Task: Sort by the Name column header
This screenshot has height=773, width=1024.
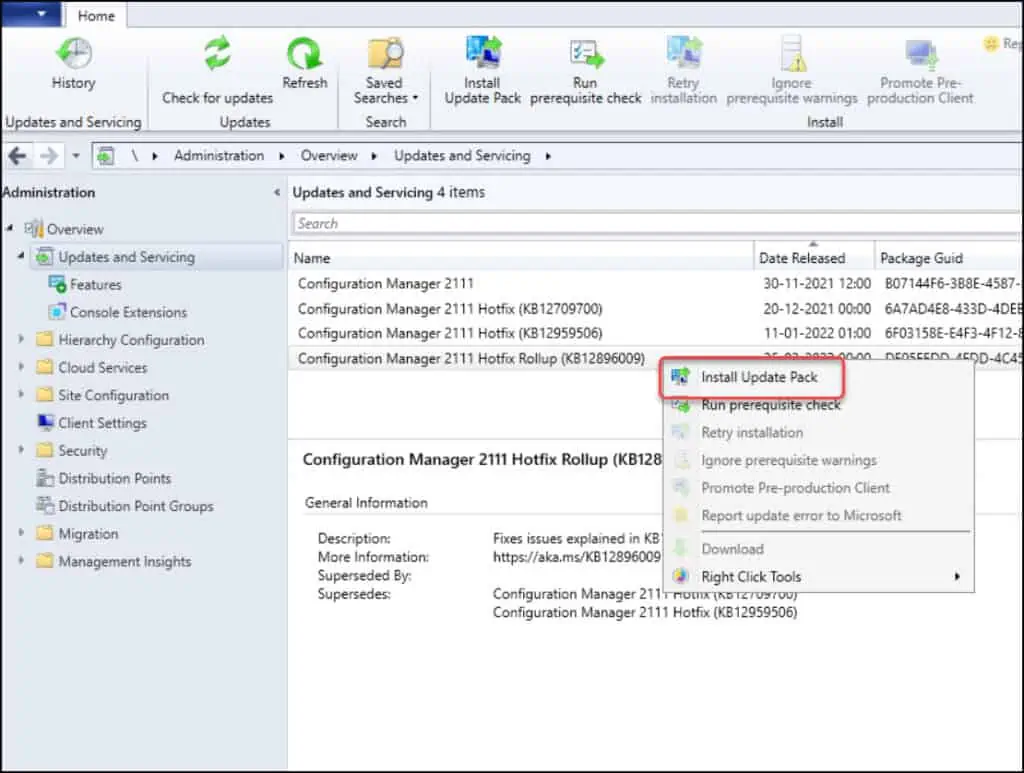Action: click(x=521, y=258)
